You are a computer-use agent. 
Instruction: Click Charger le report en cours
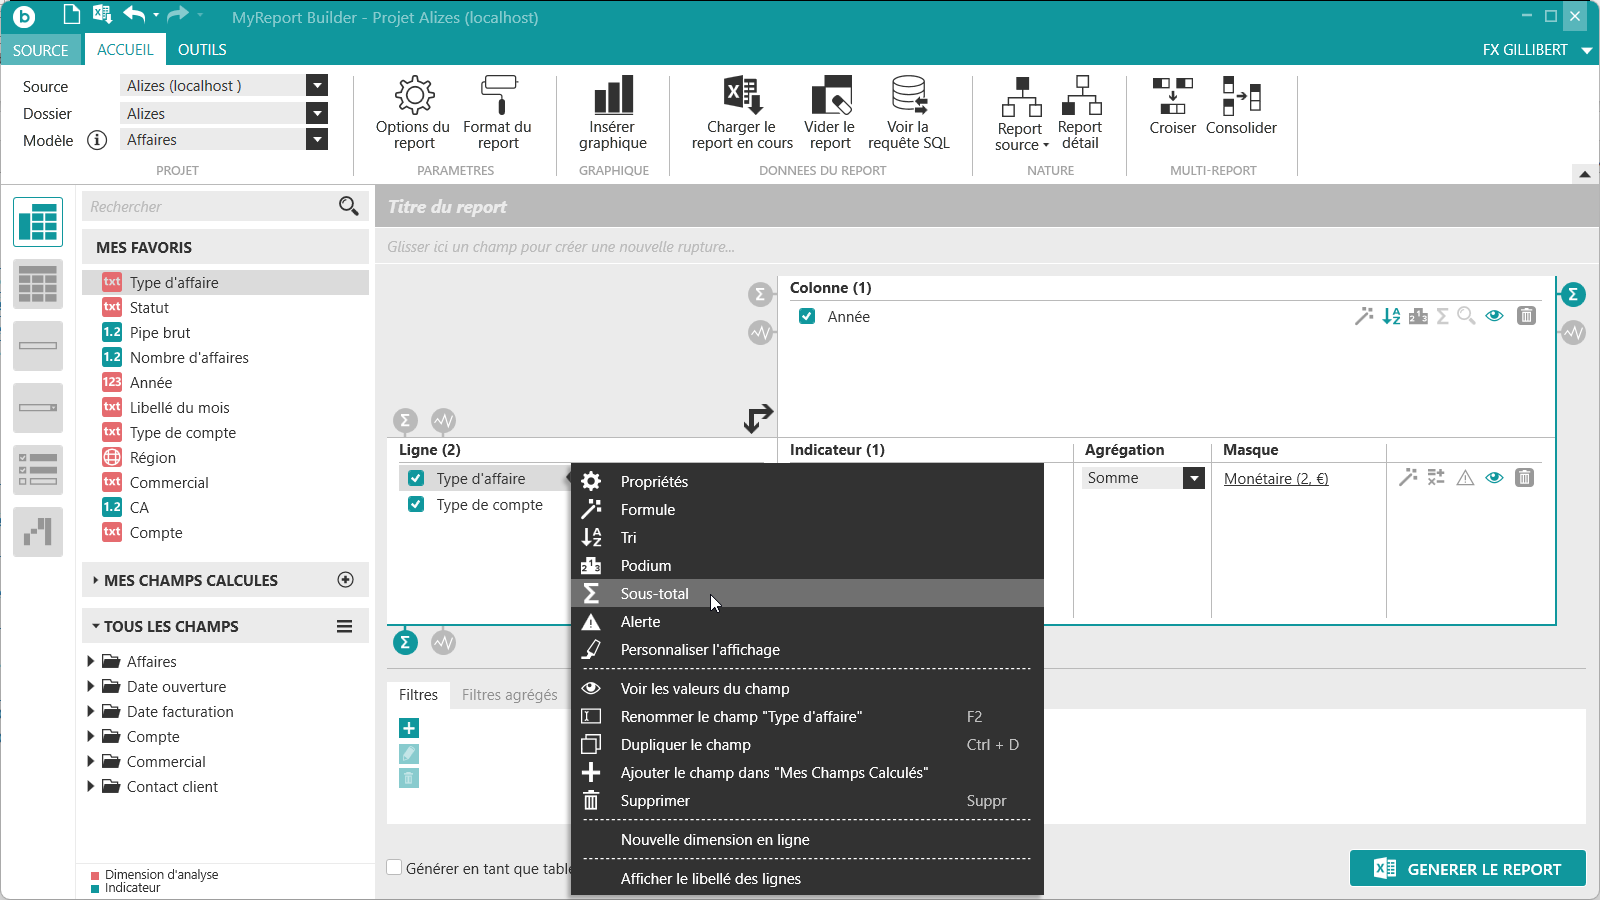pos(742,113)
